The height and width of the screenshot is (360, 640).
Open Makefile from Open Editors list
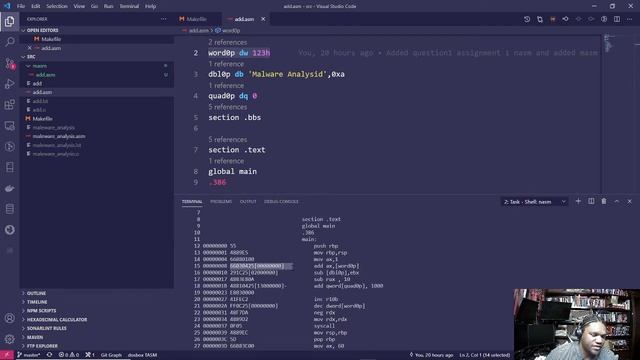coord(51,39)
